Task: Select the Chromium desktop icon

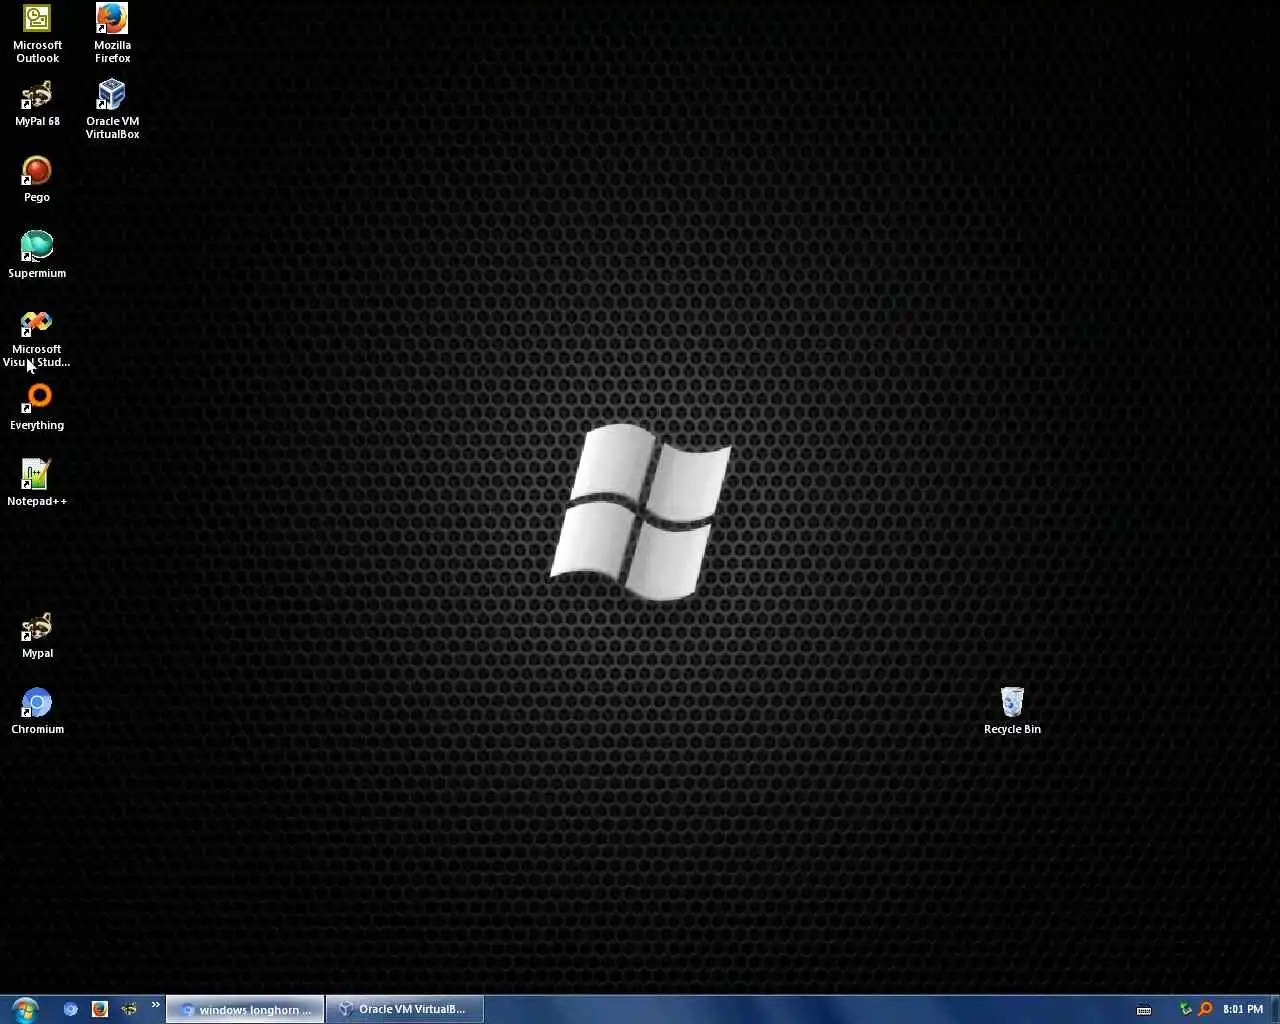Action: [37, 711]
